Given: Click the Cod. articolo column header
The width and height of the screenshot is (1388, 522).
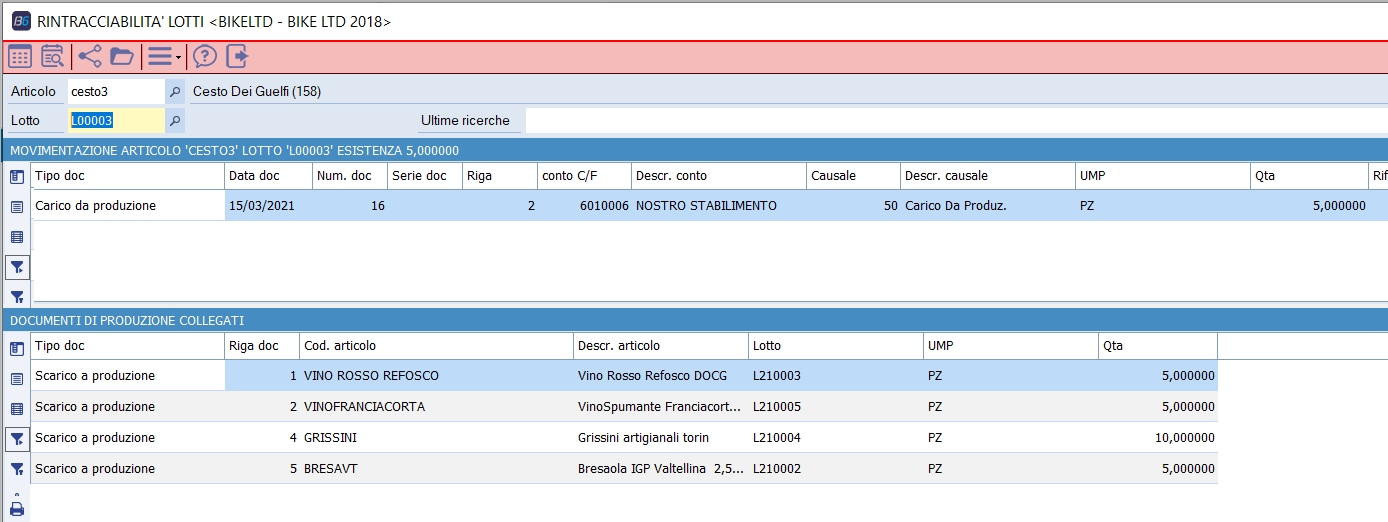Looking at the screenshot, I should pyautogui.click(x=436, y=346).
